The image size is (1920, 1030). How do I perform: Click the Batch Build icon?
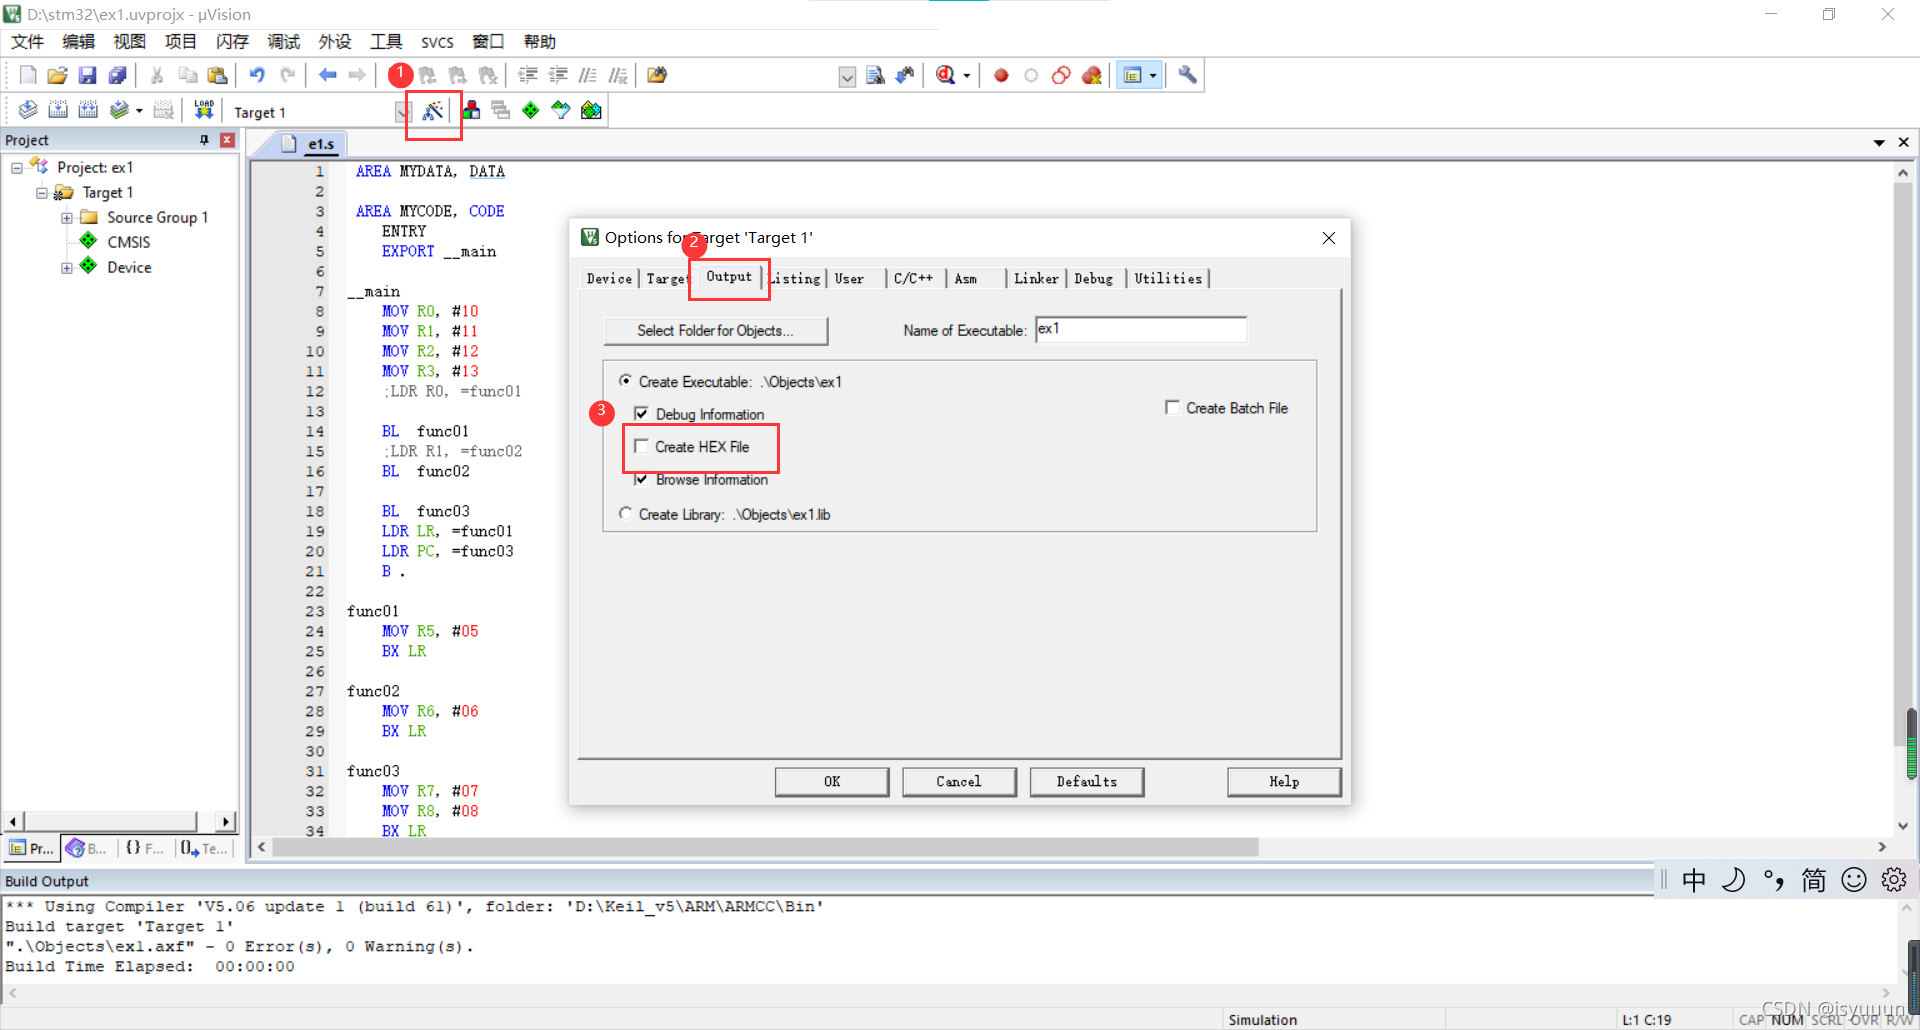[119, 110]
